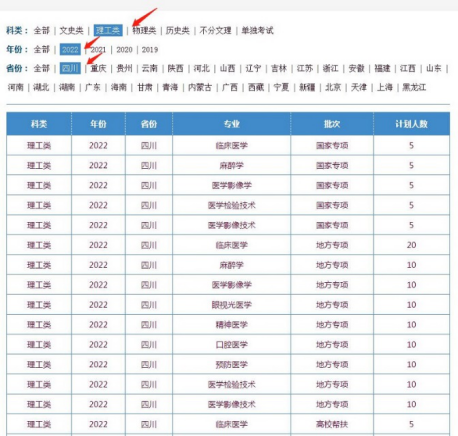The image size is (458, 436).
Task: Choose 西藏 province filter
Action: (256, 88)
